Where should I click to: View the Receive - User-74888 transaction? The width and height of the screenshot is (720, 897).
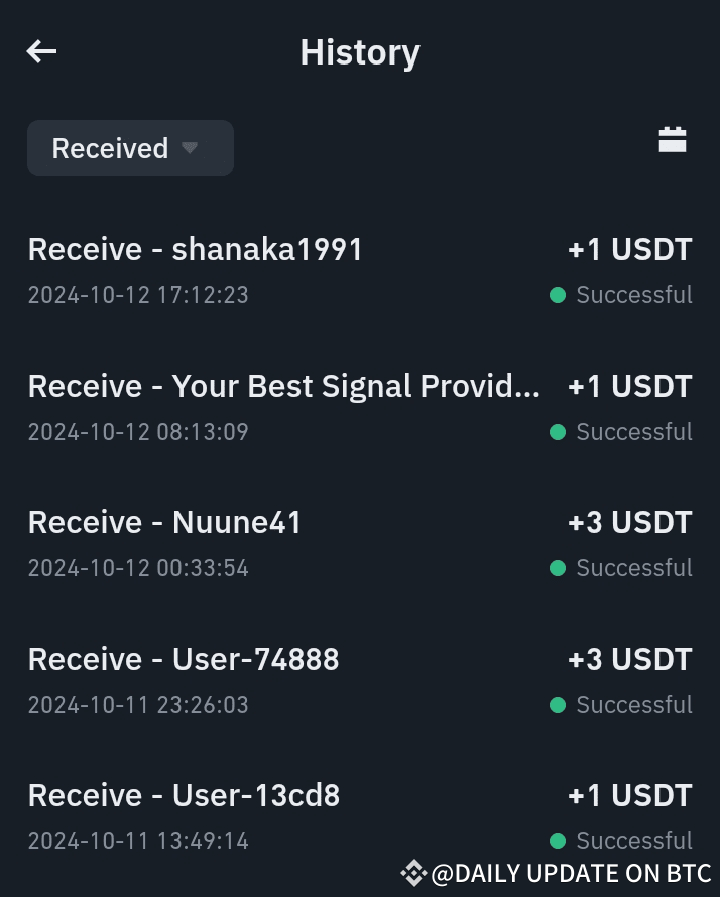184,659
